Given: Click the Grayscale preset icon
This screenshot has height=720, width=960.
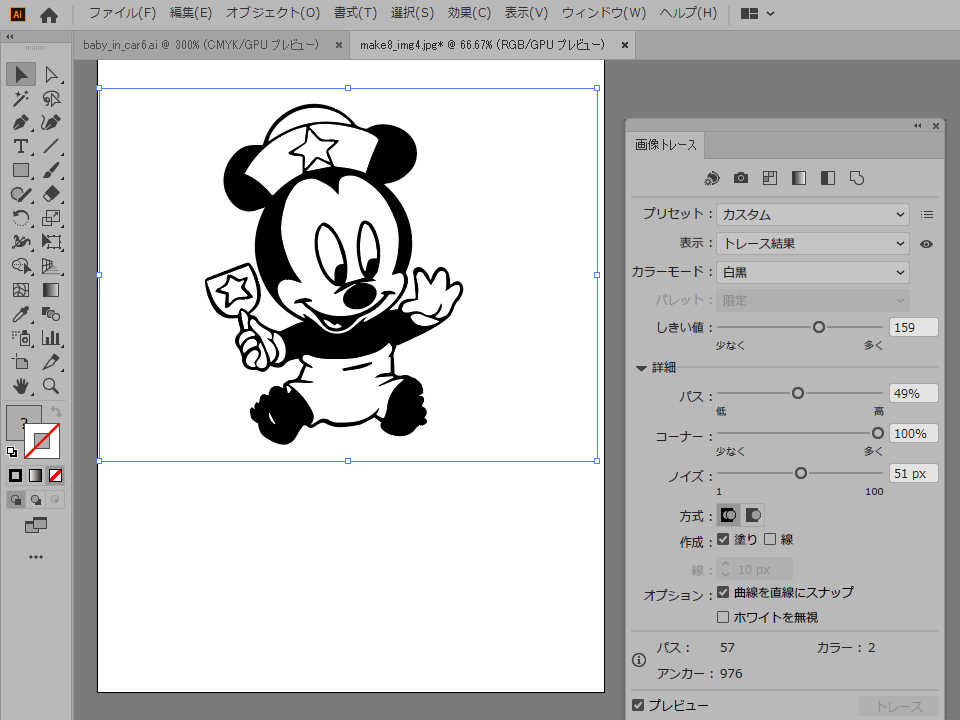Looking at the screenshot, I should click(798, 178).
